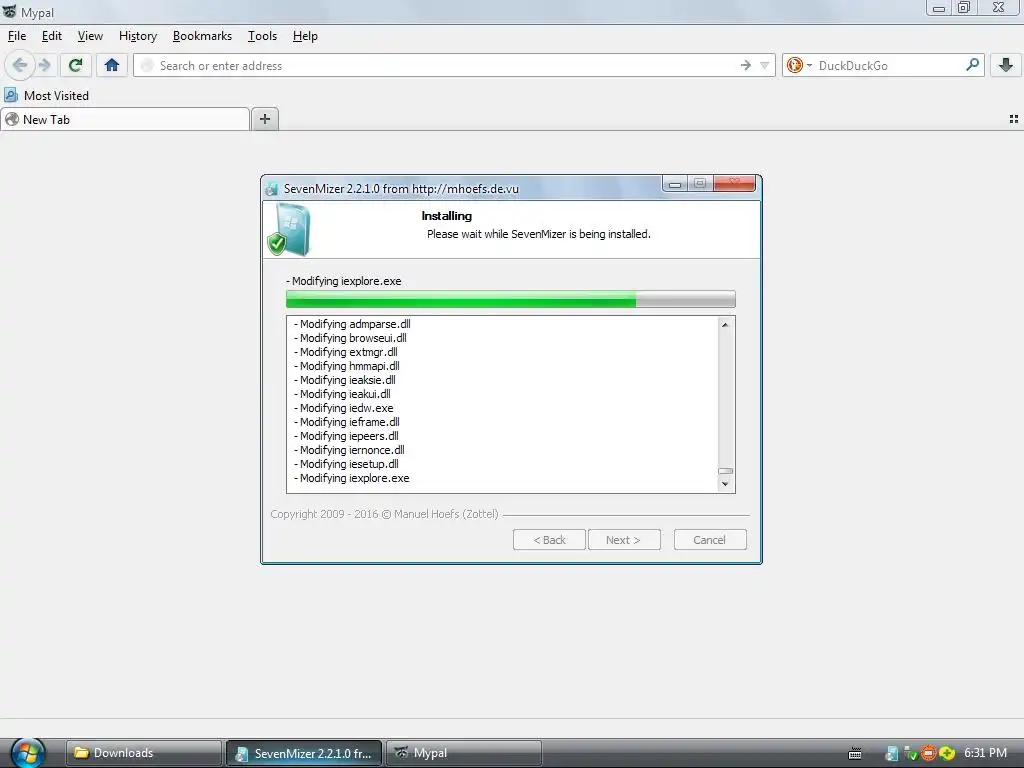
Task: Click the tab groups icon at right
Action: pyautogui.click(x=1014, y=119)
